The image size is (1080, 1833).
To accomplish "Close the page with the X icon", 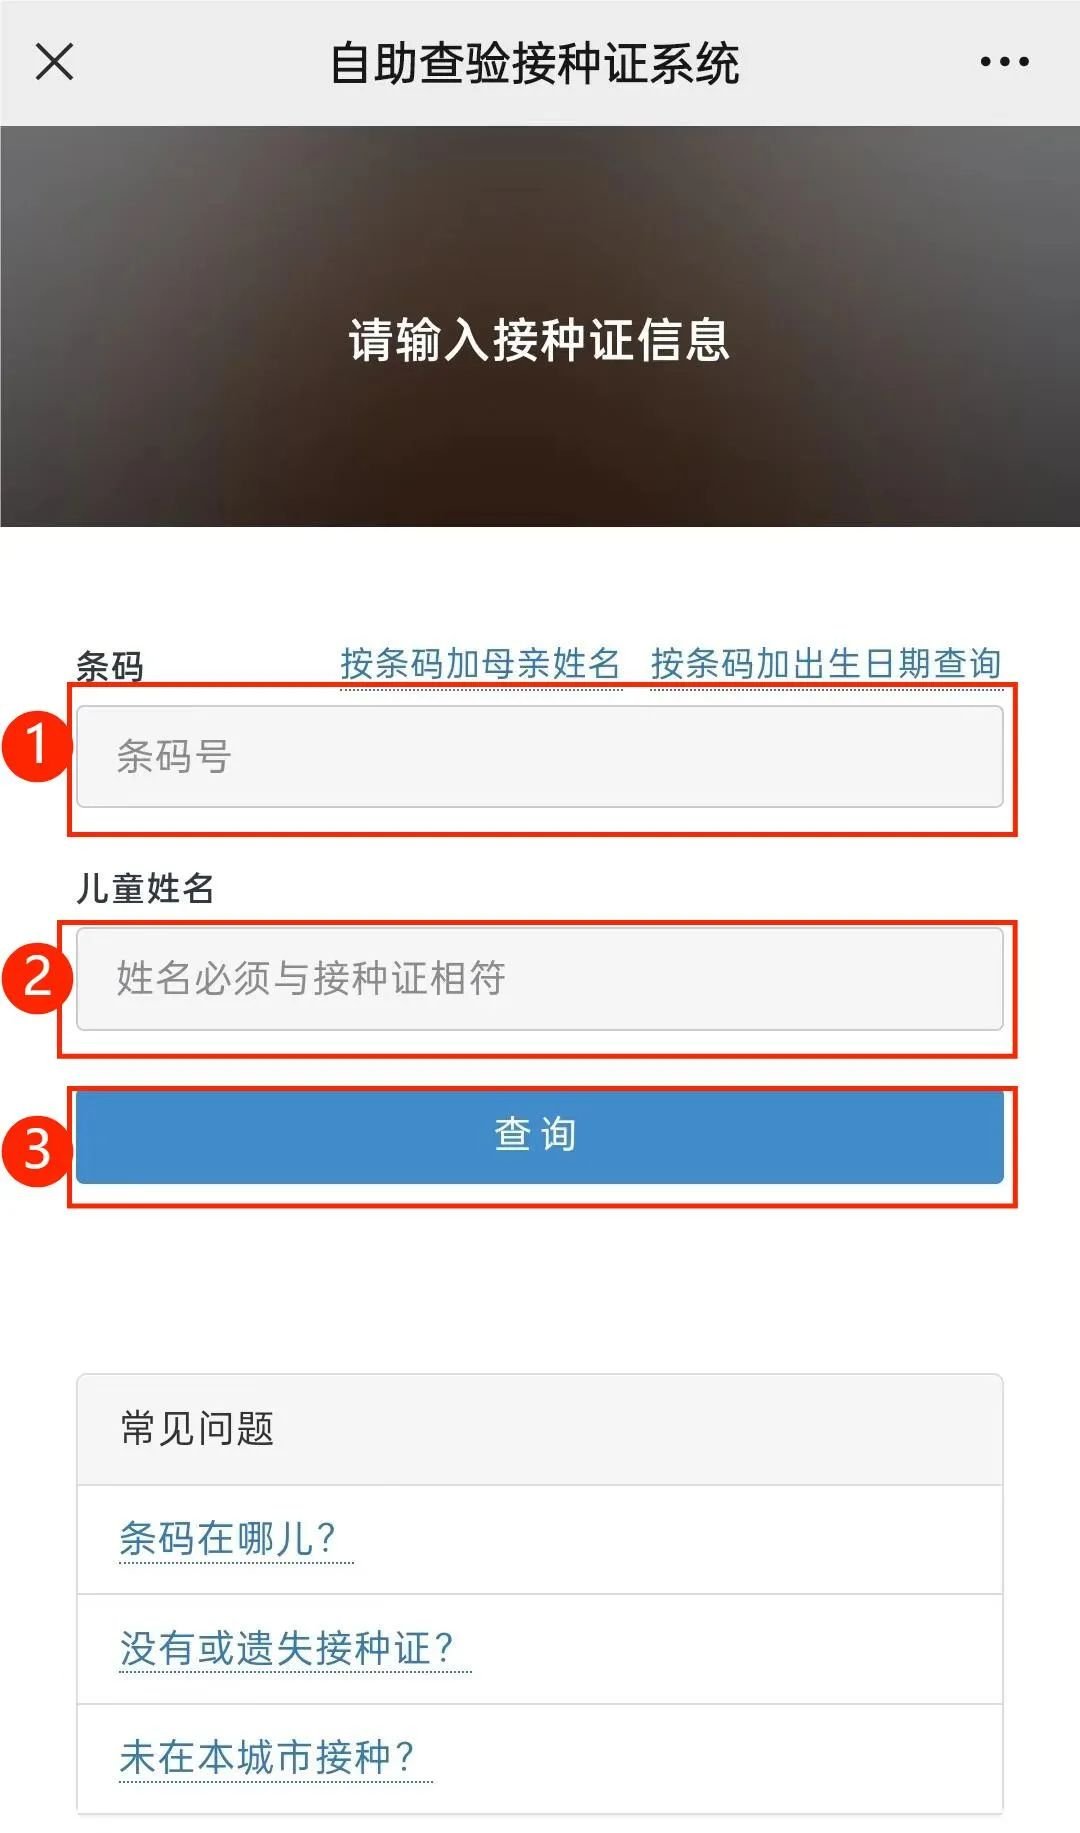I will [54, 62].
